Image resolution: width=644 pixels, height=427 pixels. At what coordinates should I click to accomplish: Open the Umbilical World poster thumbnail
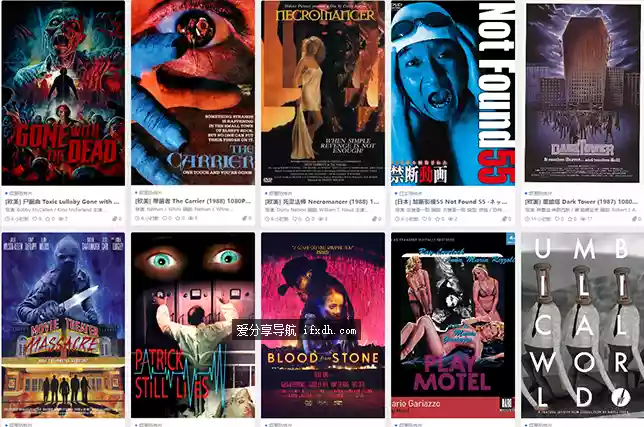pos(583,325)
